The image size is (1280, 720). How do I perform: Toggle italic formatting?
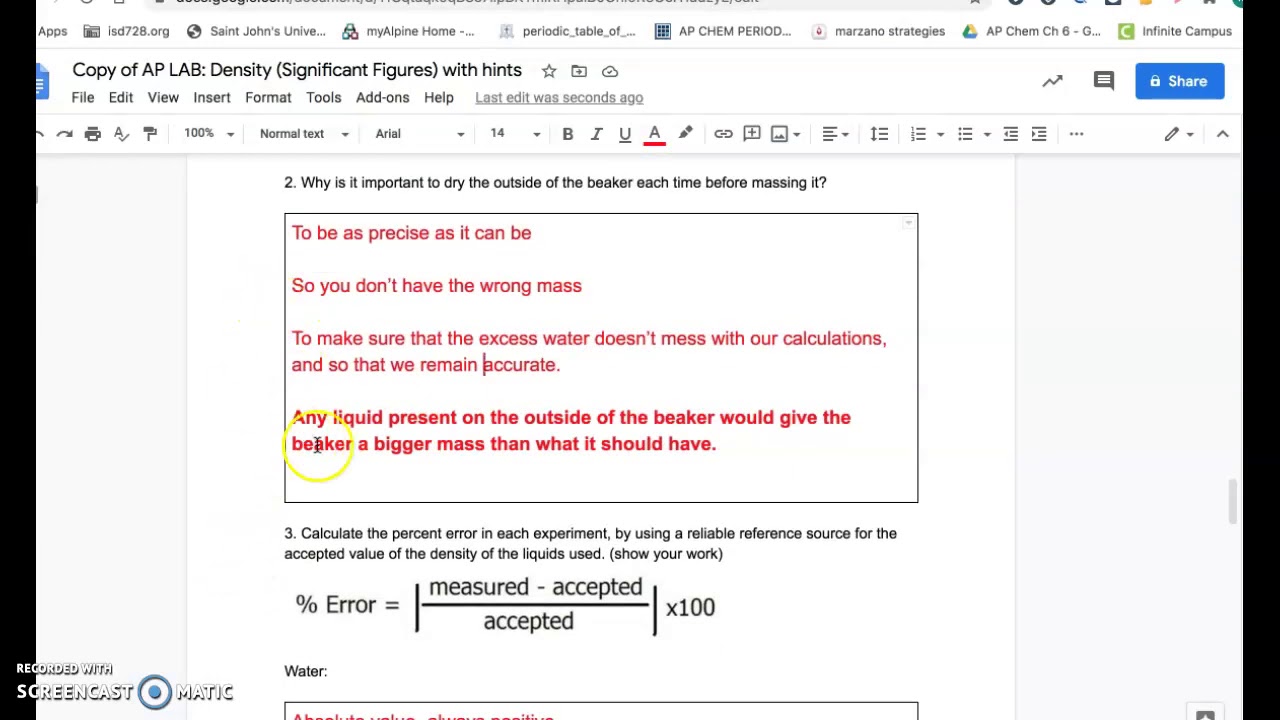click(596, 134)
